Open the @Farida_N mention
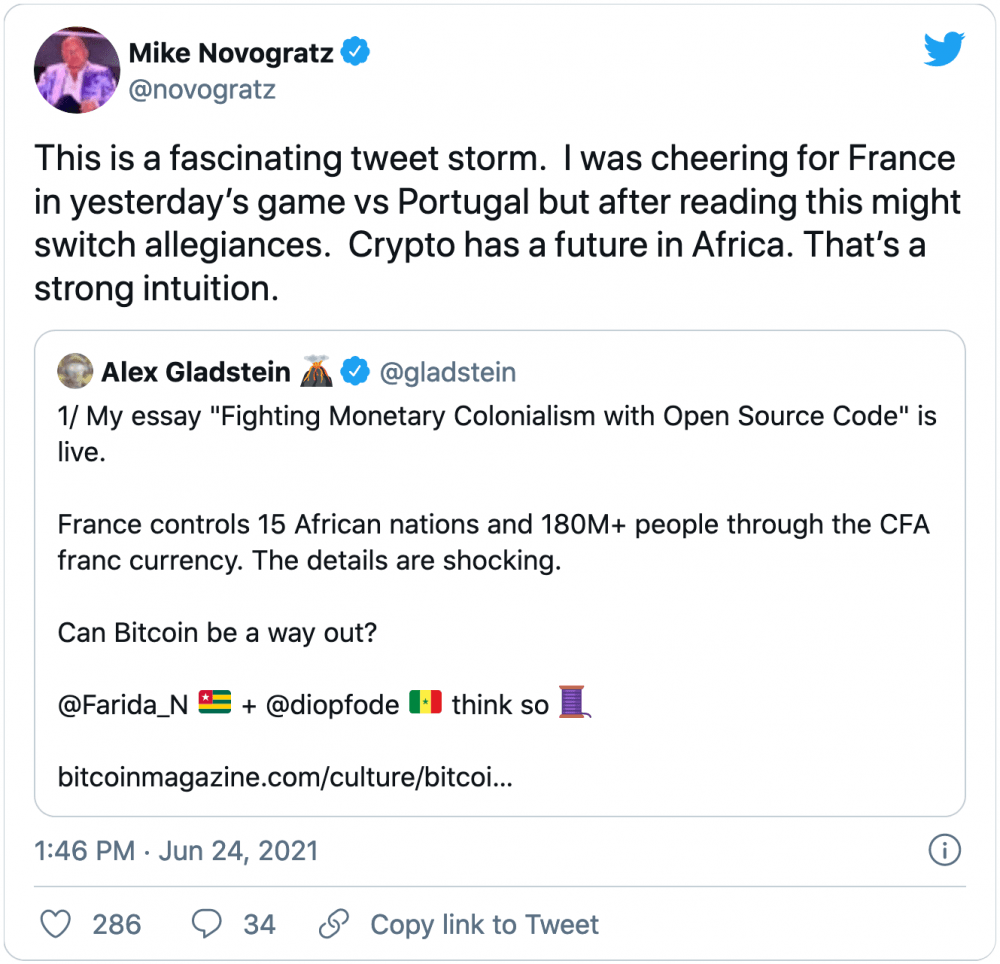The width and height of the screenshot is (1000, 964). click(x=123, y=705)
